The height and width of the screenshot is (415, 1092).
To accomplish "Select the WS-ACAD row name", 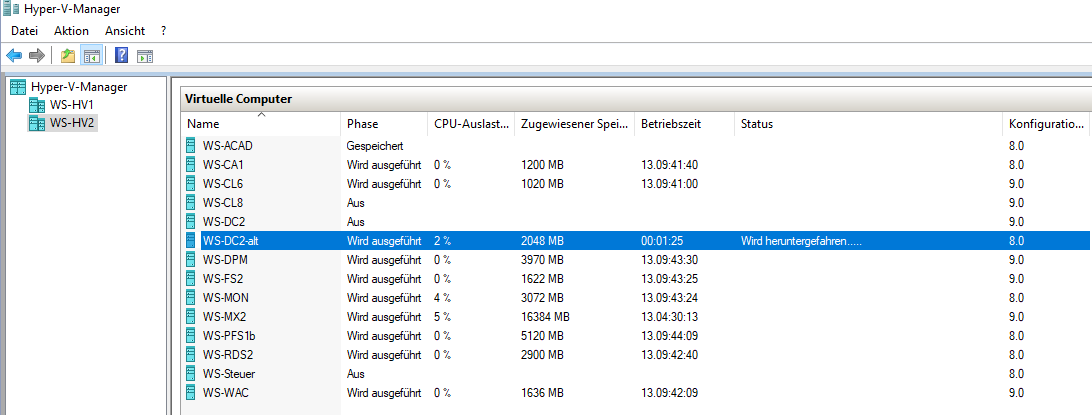I will click(228, 146).
